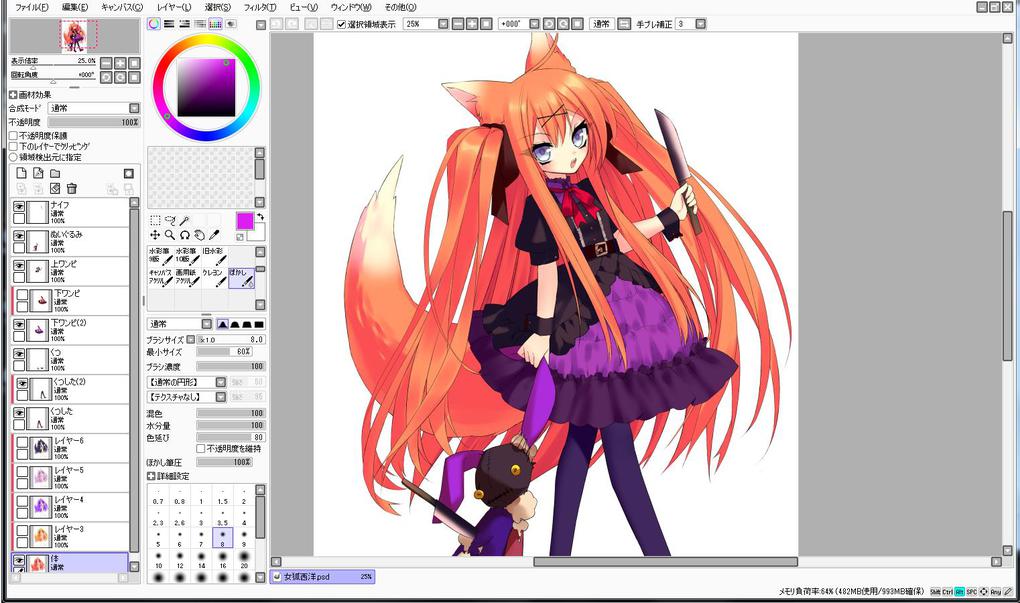Delete the selected layer with trash icon
Image resolution: width=1020 pixels, height=603 pixels.
tap(72, 189)
